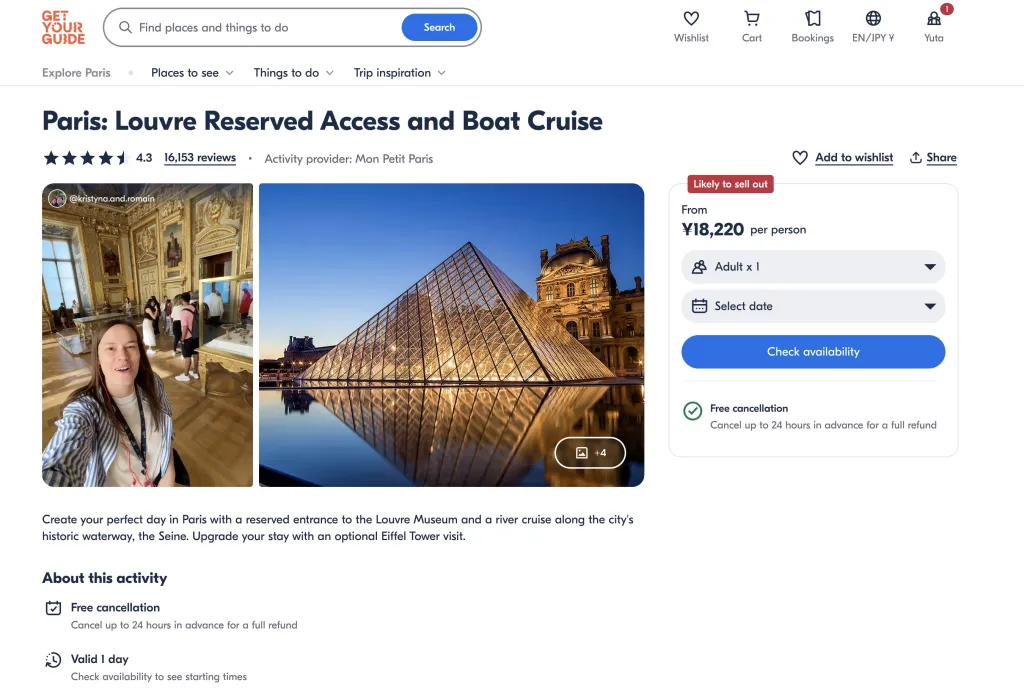This screenshot has height=693, width=1024.
Task: Click the blue Search button
Action: 439,28
